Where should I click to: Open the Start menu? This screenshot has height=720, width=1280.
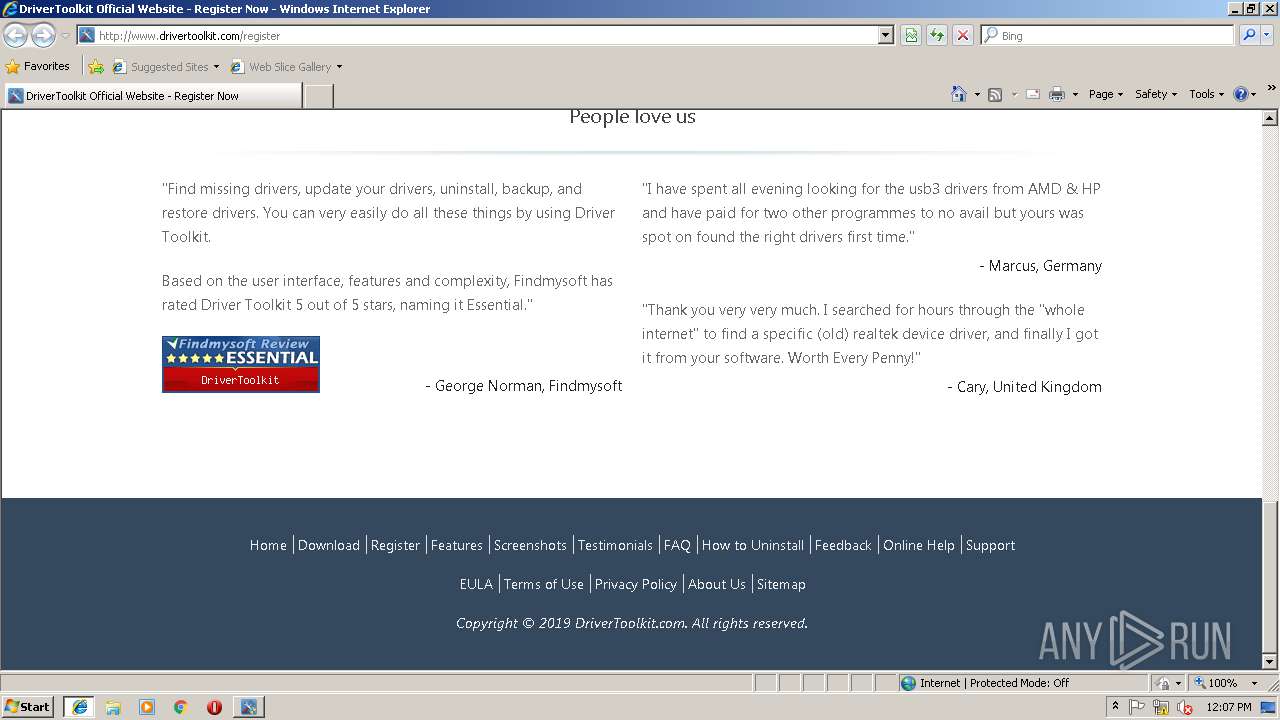pos(28,706)
